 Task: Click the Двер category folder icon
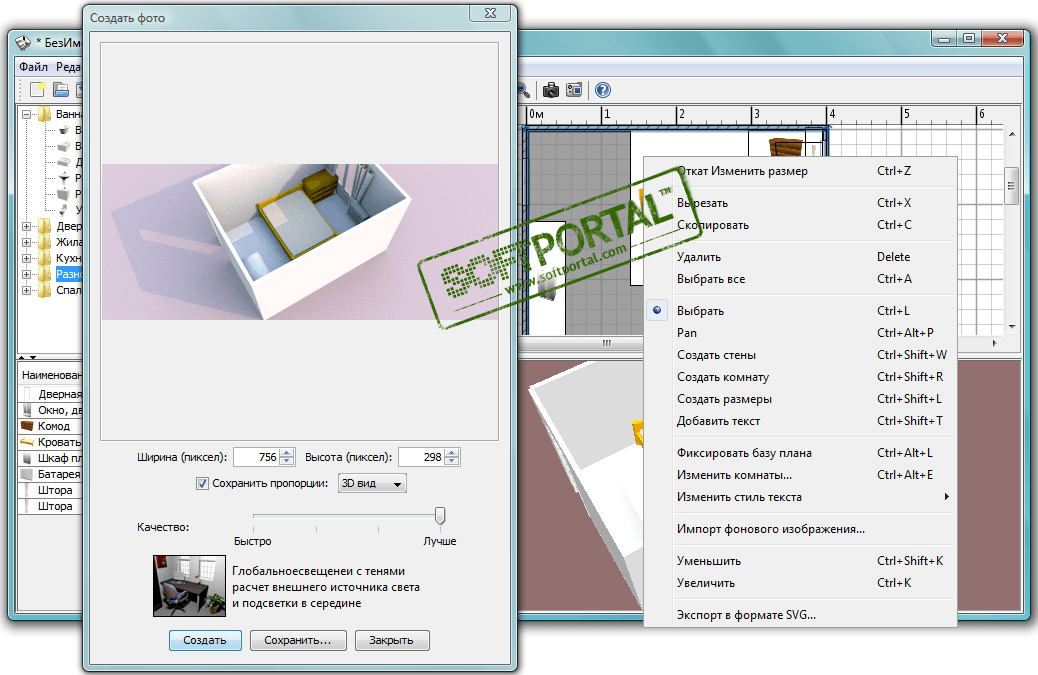[x=44, y=226]
